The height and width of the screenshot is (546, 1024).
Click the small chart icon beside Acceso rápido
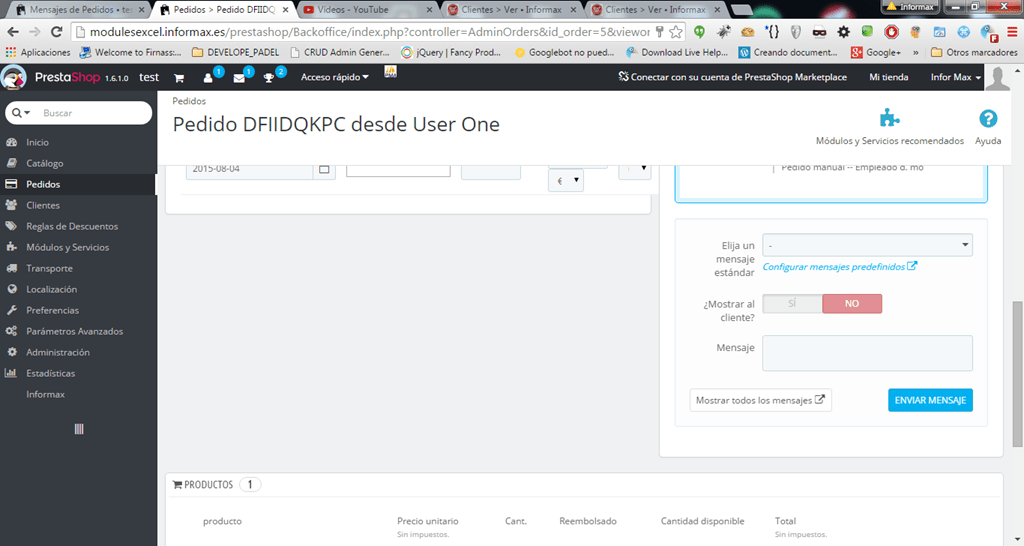coord(391,72)
